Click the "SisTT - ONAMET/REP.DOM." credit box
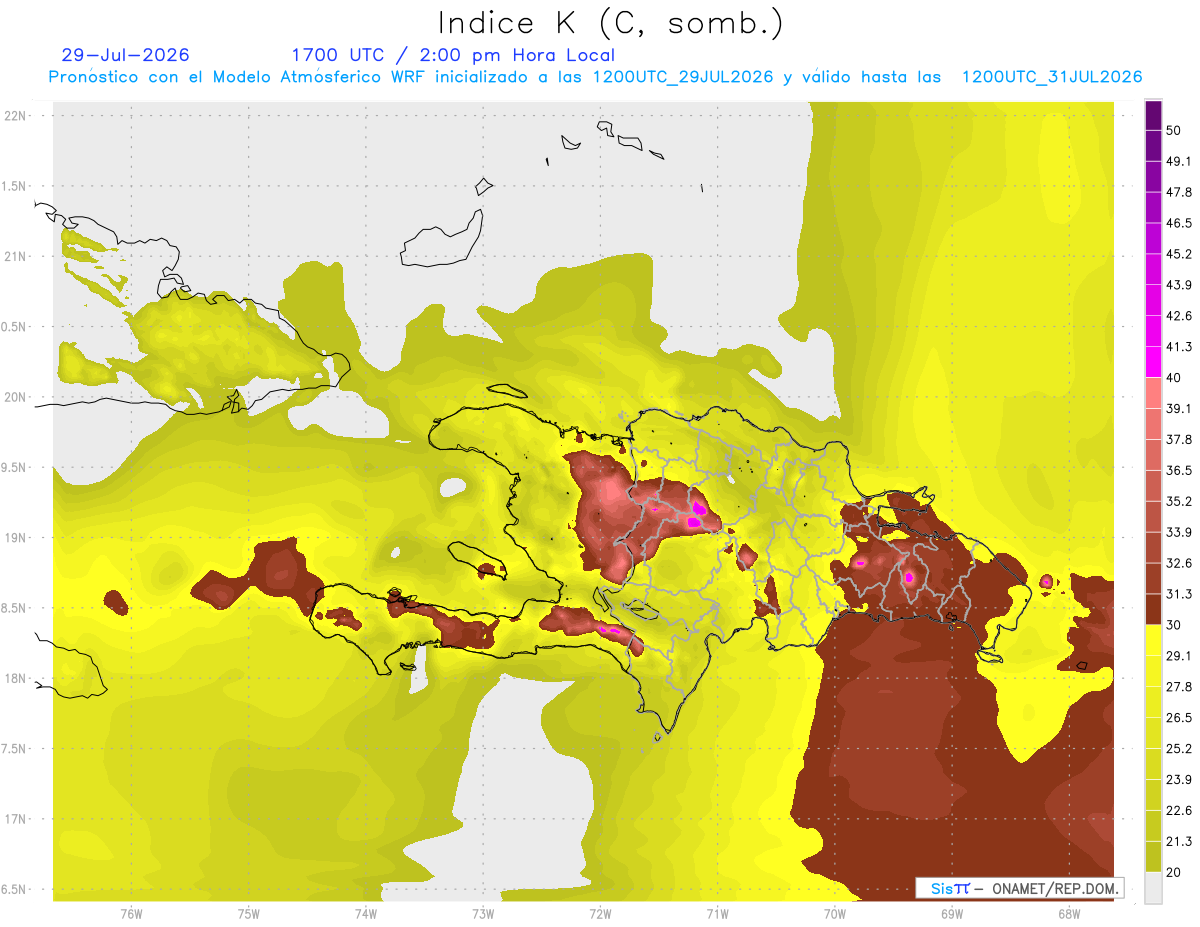 (1019, 888)
